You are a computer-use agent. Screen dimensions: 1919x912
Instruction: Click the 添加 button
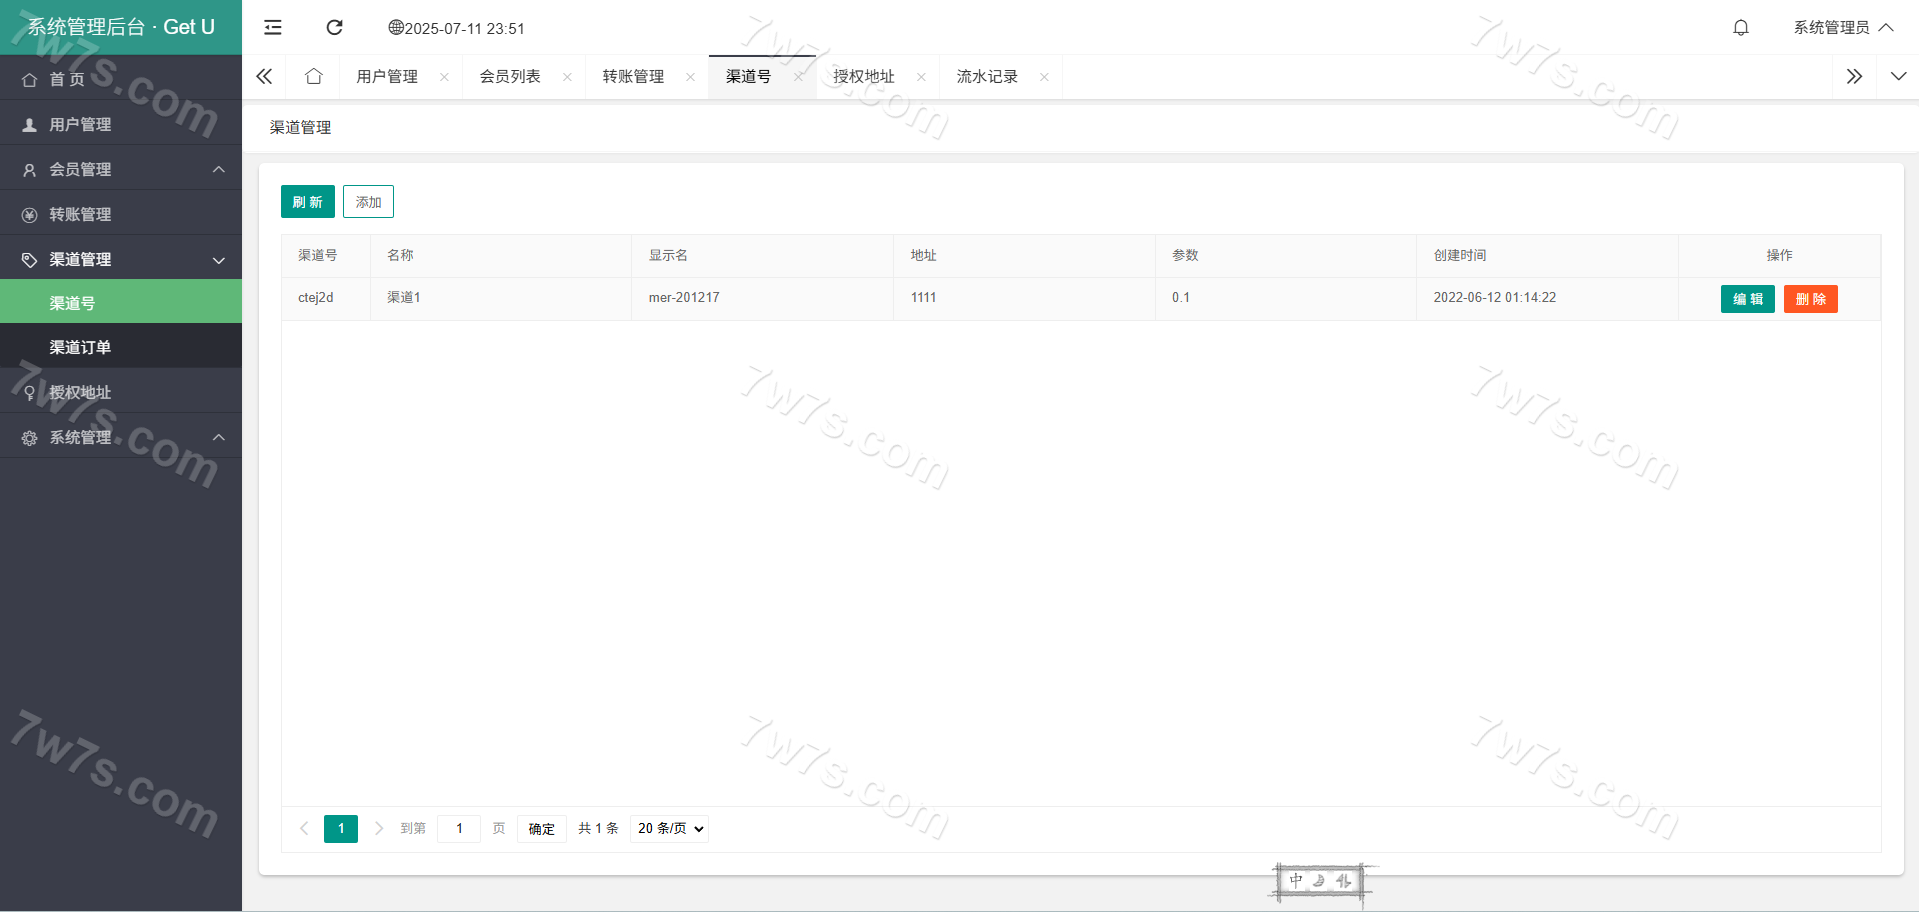368,202
